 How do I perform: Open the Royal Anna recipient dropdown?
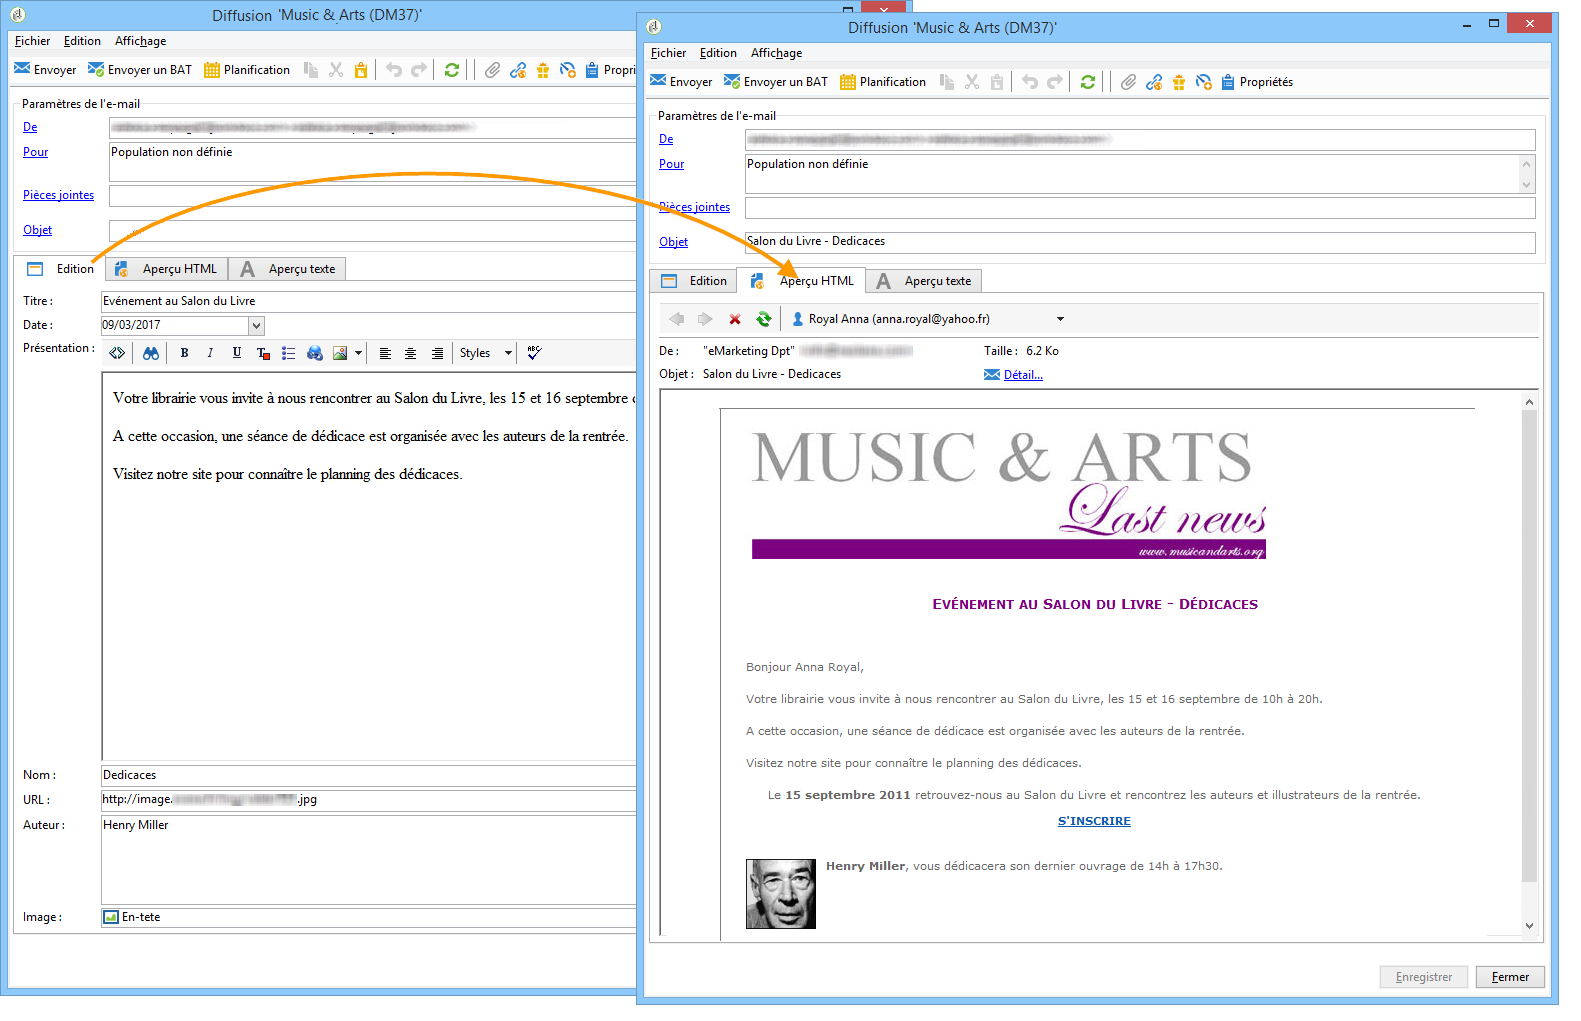(928, 319)
